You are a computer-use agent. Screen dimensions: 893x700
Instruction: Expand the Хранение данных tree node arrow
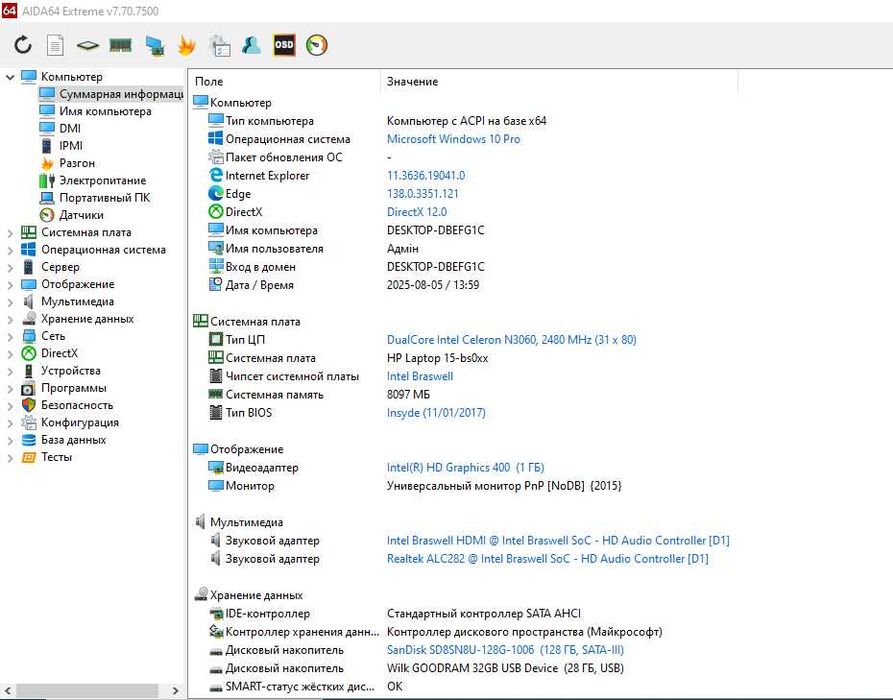point(10,319)
